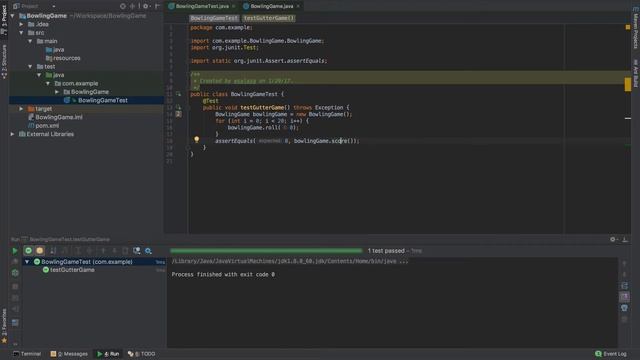Viewport: 640px width, 360px height.
Task: Toggle the Structure side tab
Action: tap(4, 61)
